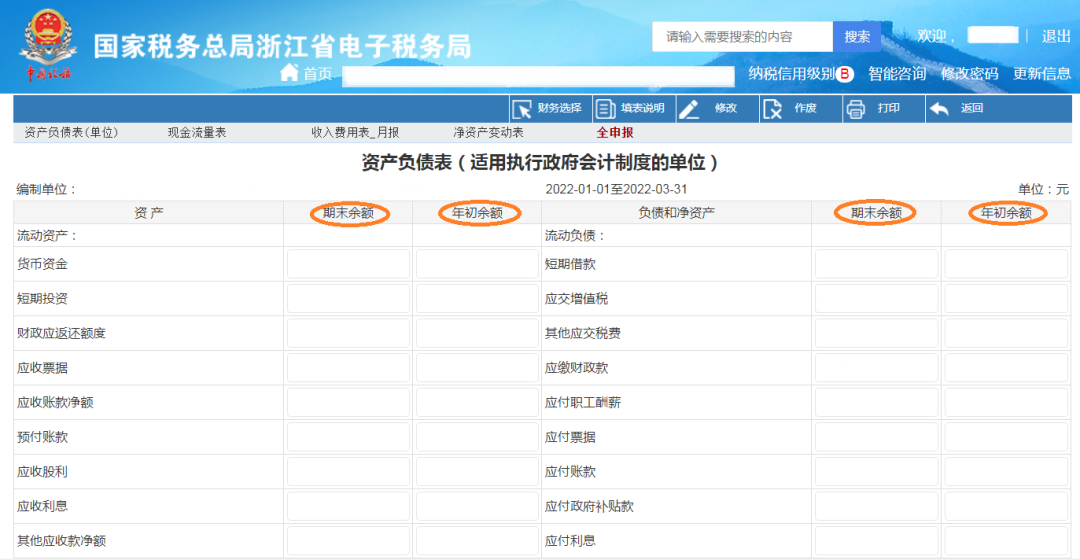Click the 其他应收款净额 row label
The image size is (1080, 560).
point(61,541)
